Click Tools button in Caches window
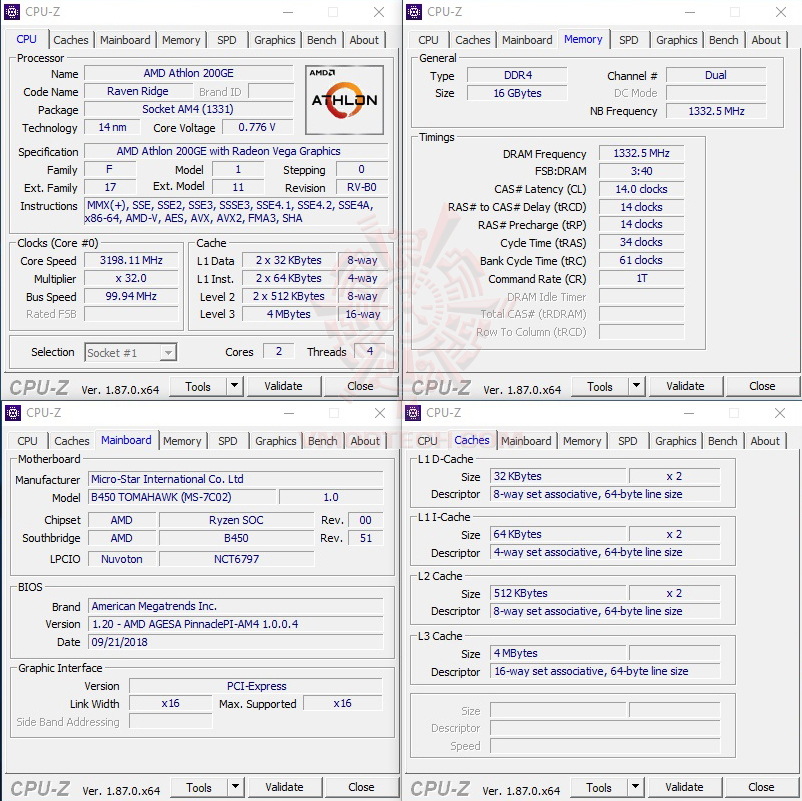Image resolution: width=802 pixels, height=801 pixels. pyautogui.click(x=599, y=787)
